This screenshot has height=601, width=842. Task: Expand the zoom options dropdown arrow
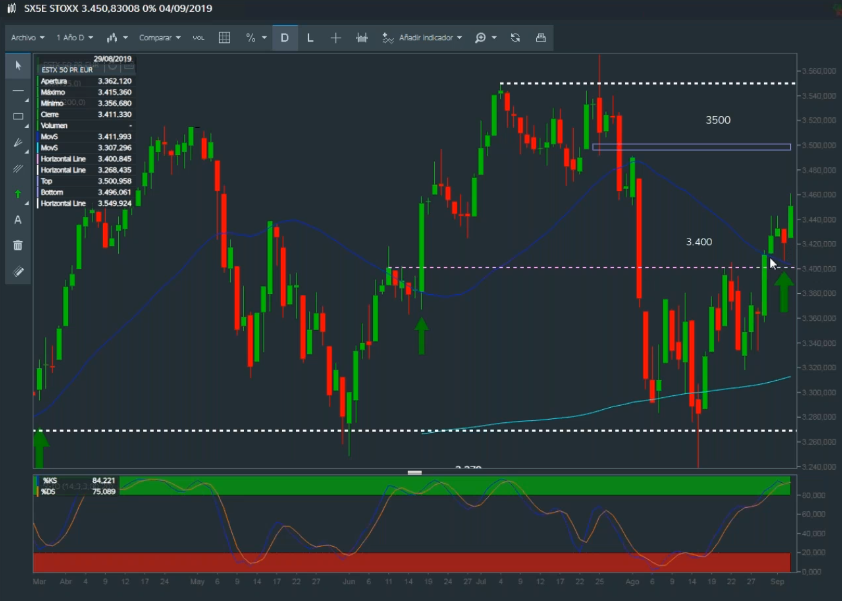click(494, 38)
